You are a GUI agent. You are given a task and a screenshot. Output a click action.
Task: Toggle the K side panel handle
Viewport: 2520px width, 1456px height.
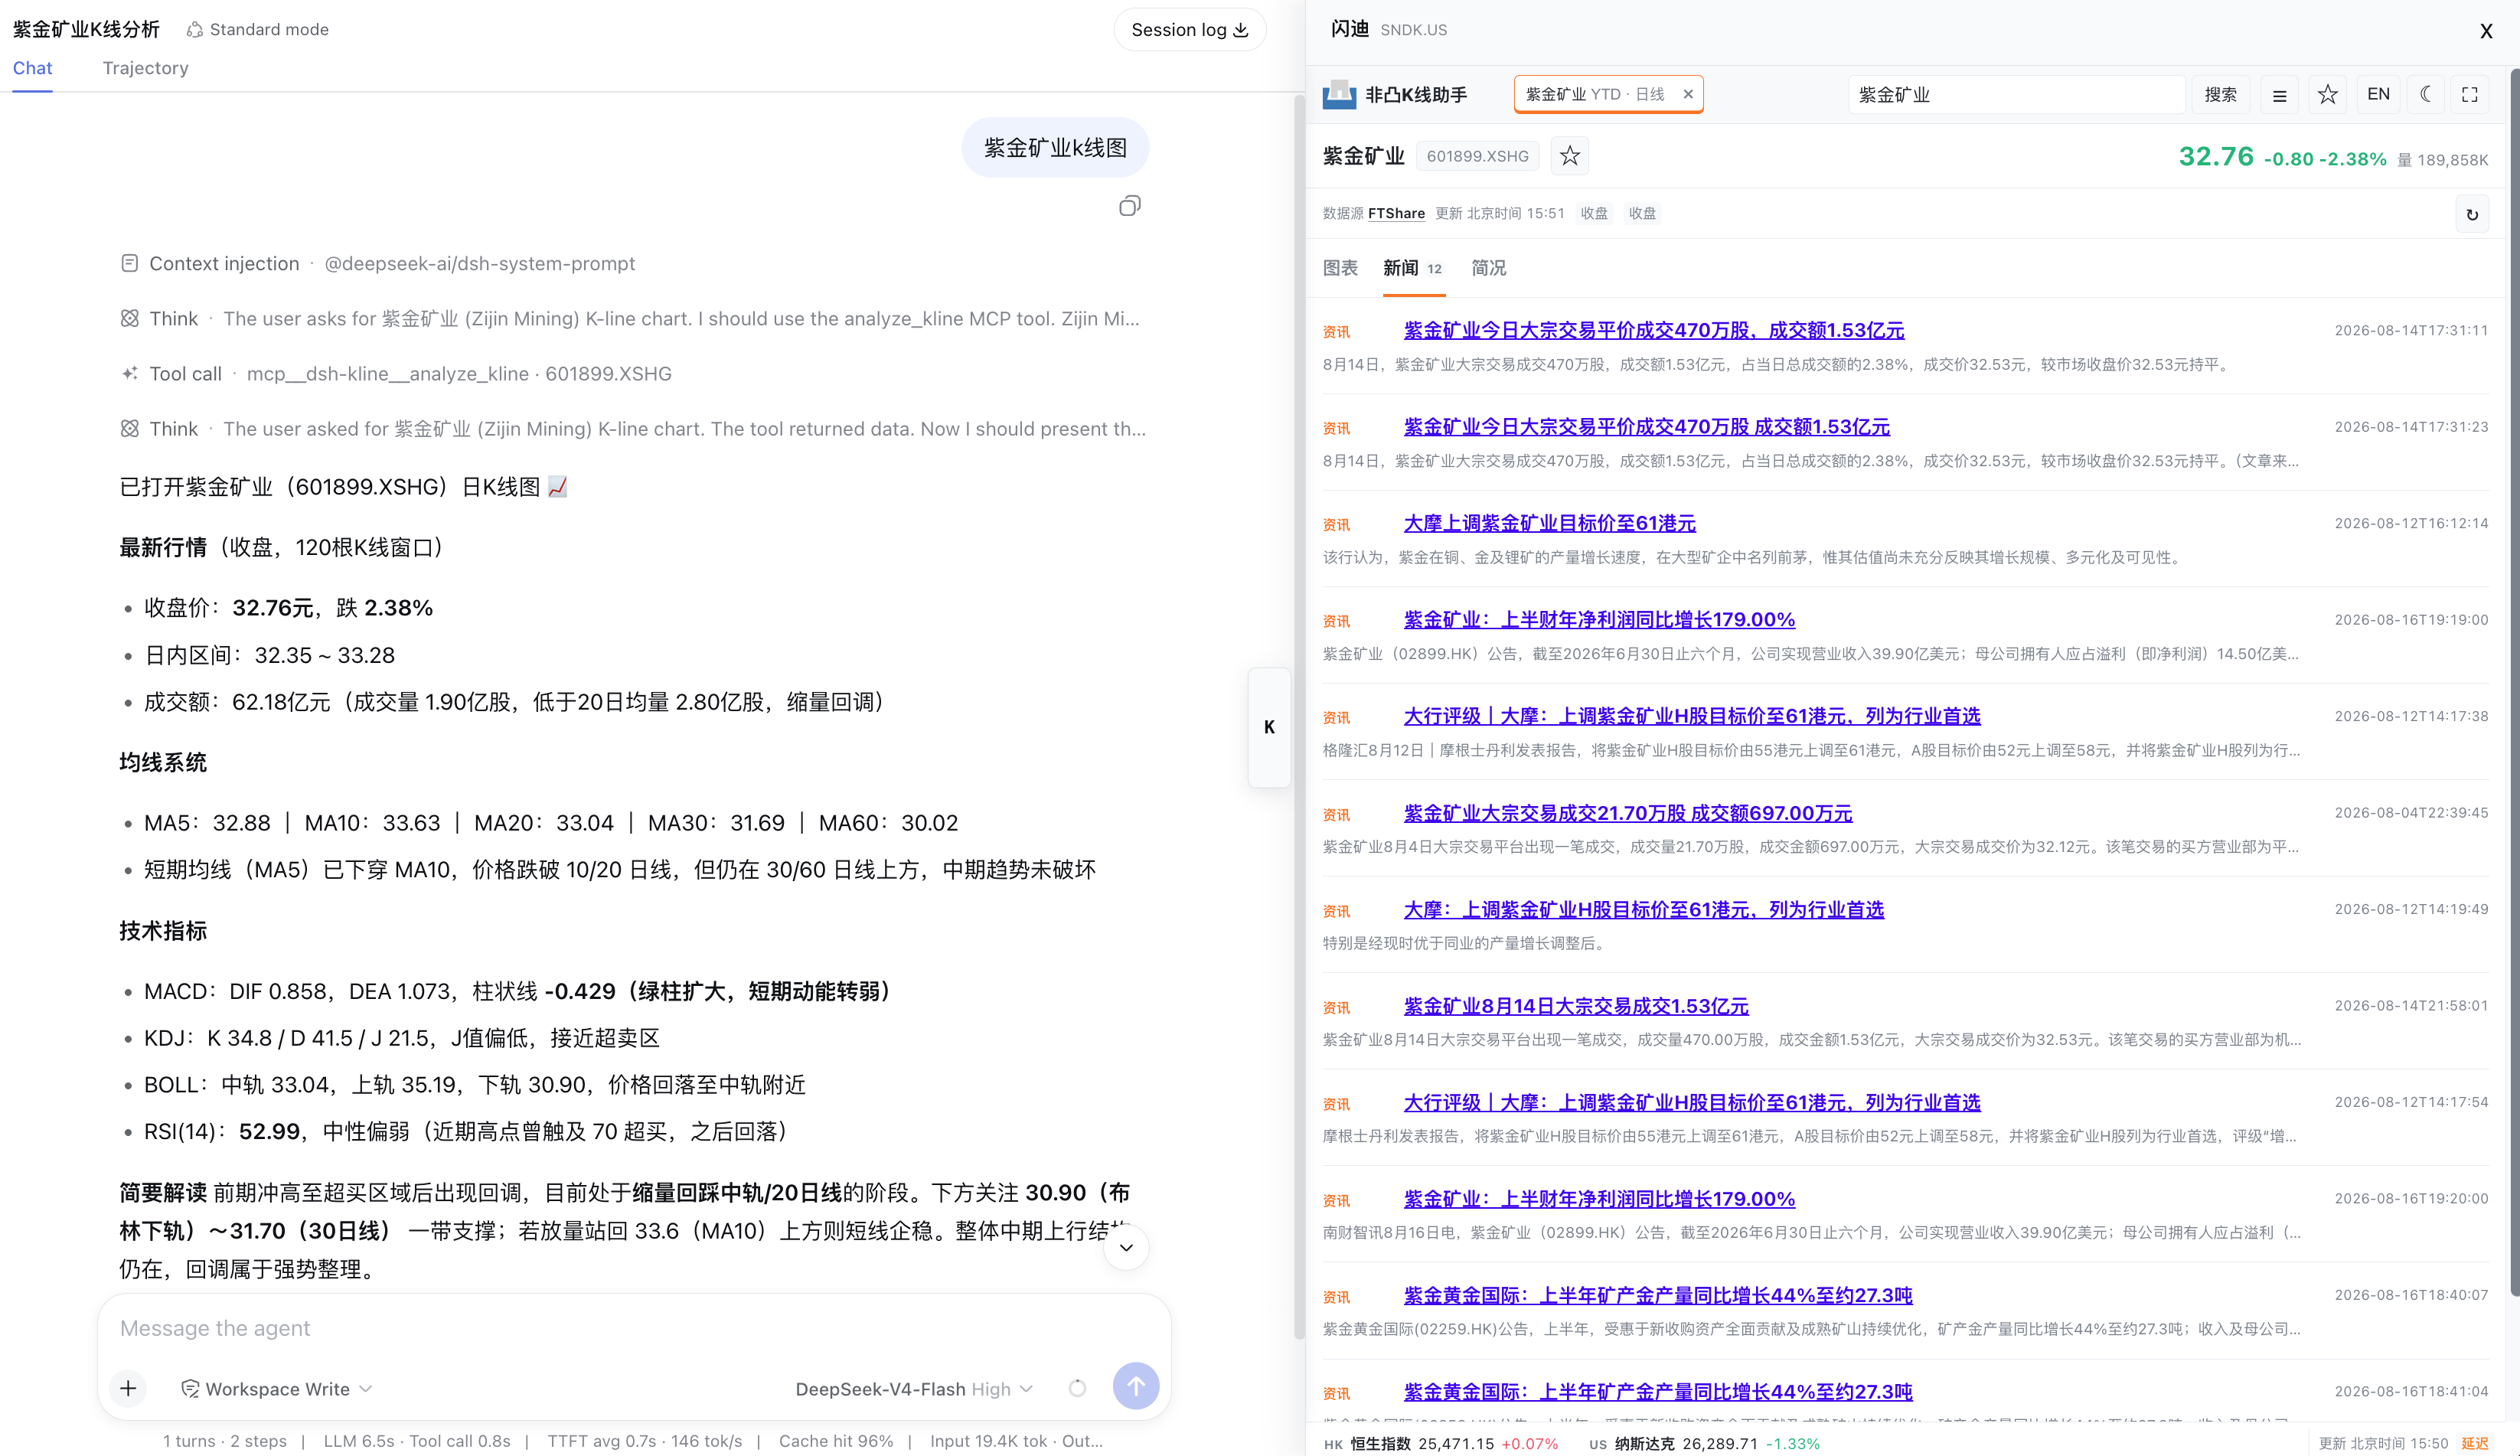click(x=1269, y=727)
